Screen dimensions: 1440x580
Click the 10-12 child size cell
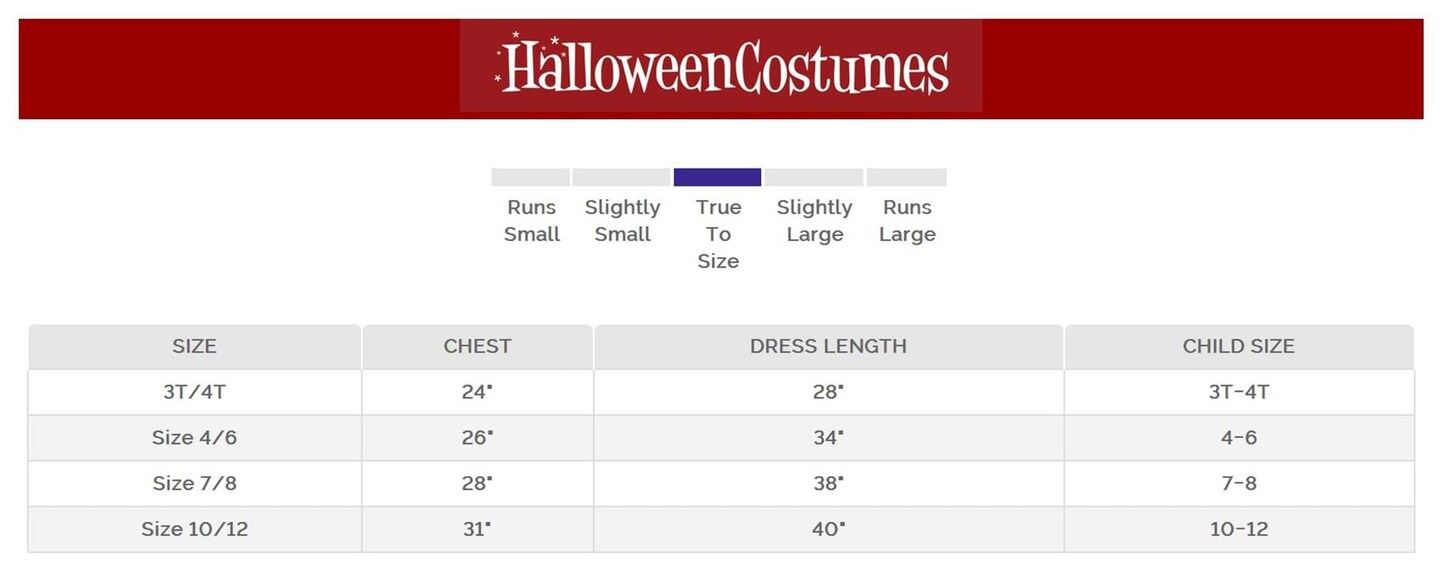tap(1238, 529)
